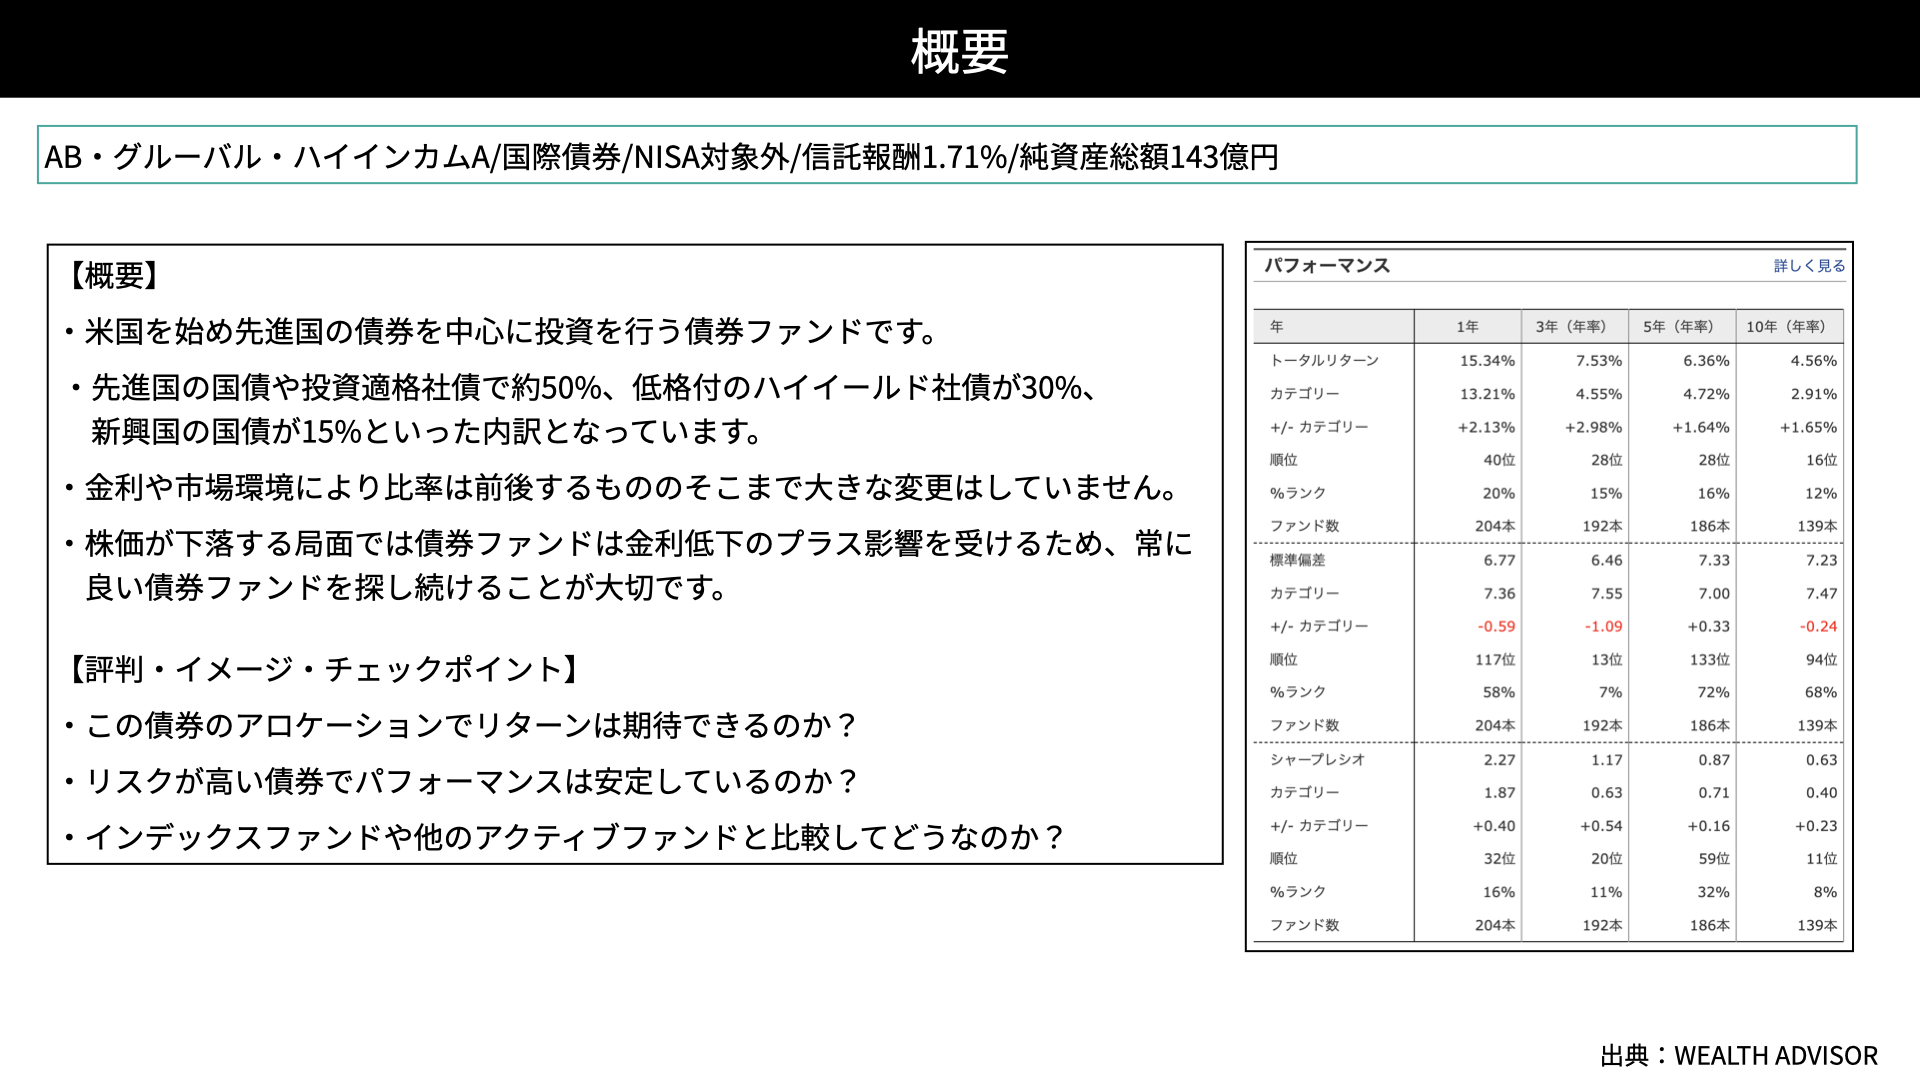Click the 13.21% category return value

[1487, 394]
